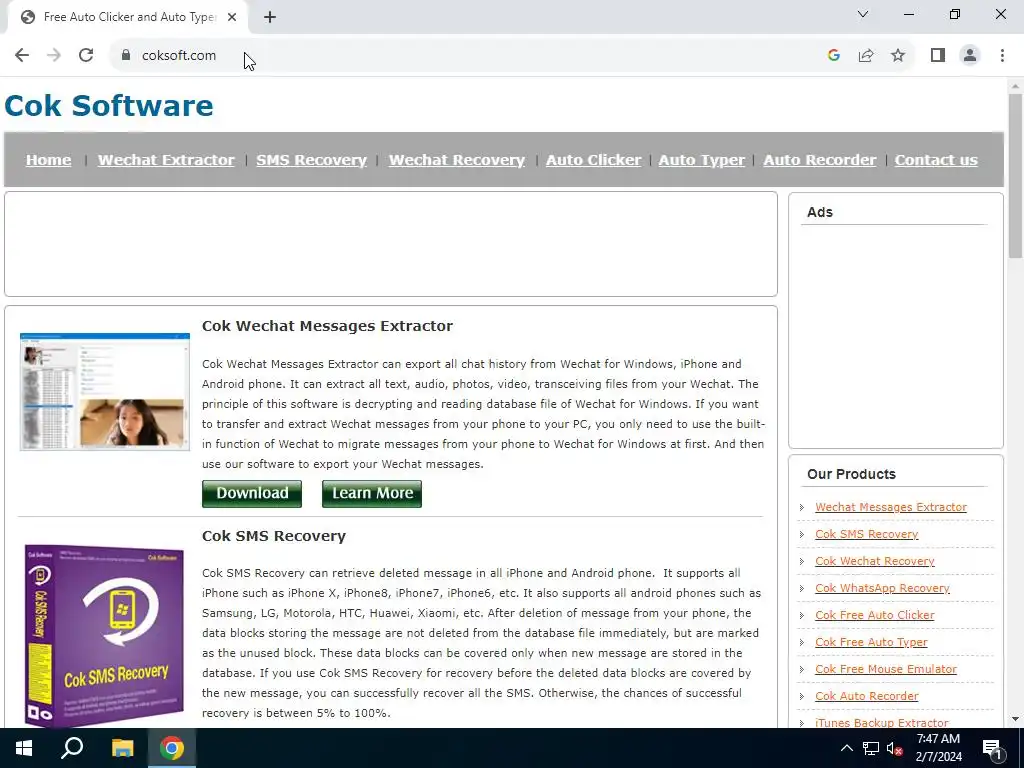Reload the coksoft.com page
Screen dimensions: 1024x768
(86, 55)
